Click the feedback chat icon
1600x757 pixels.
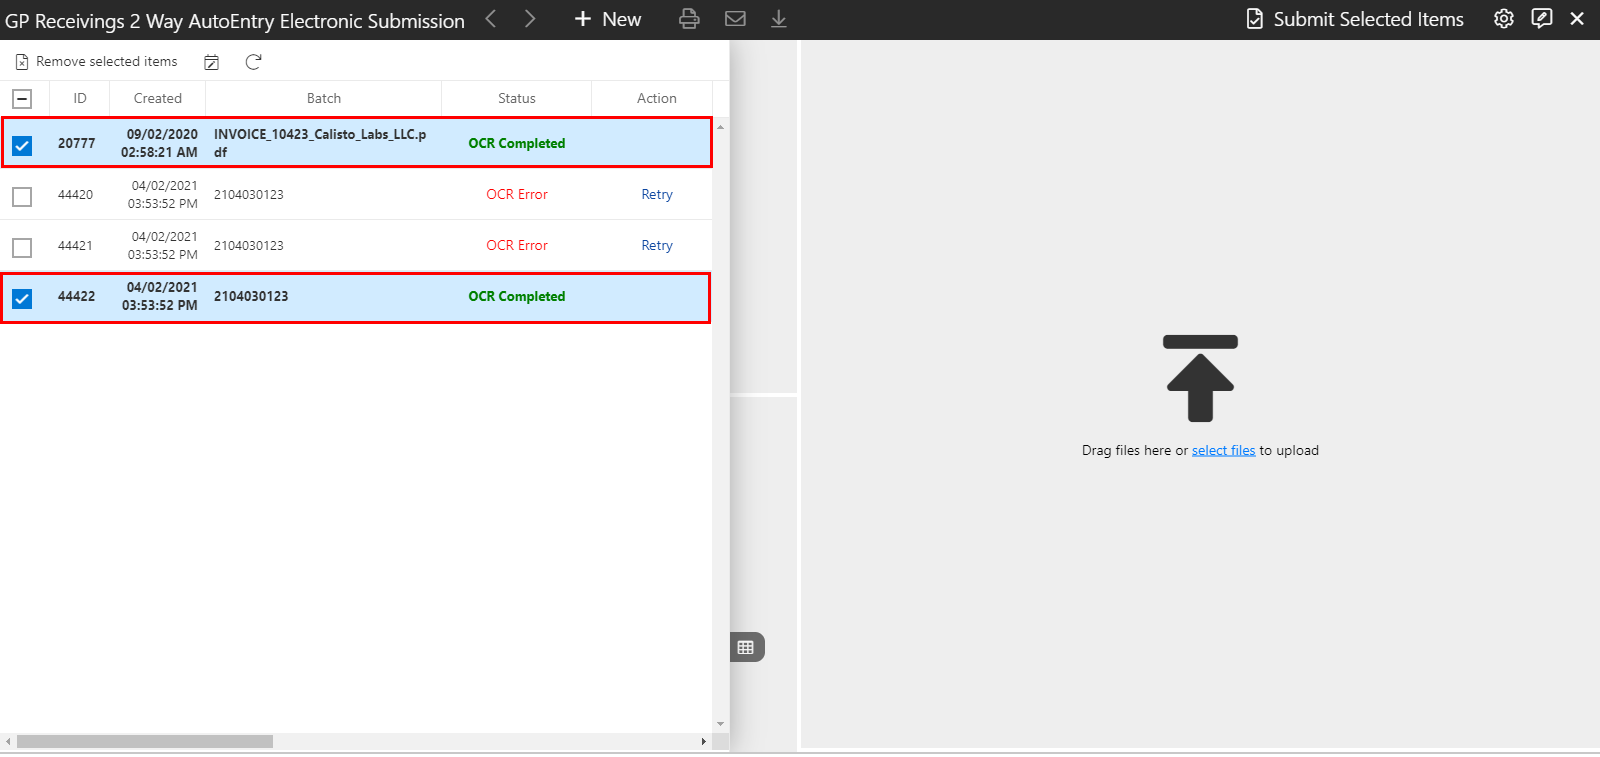1542,19
